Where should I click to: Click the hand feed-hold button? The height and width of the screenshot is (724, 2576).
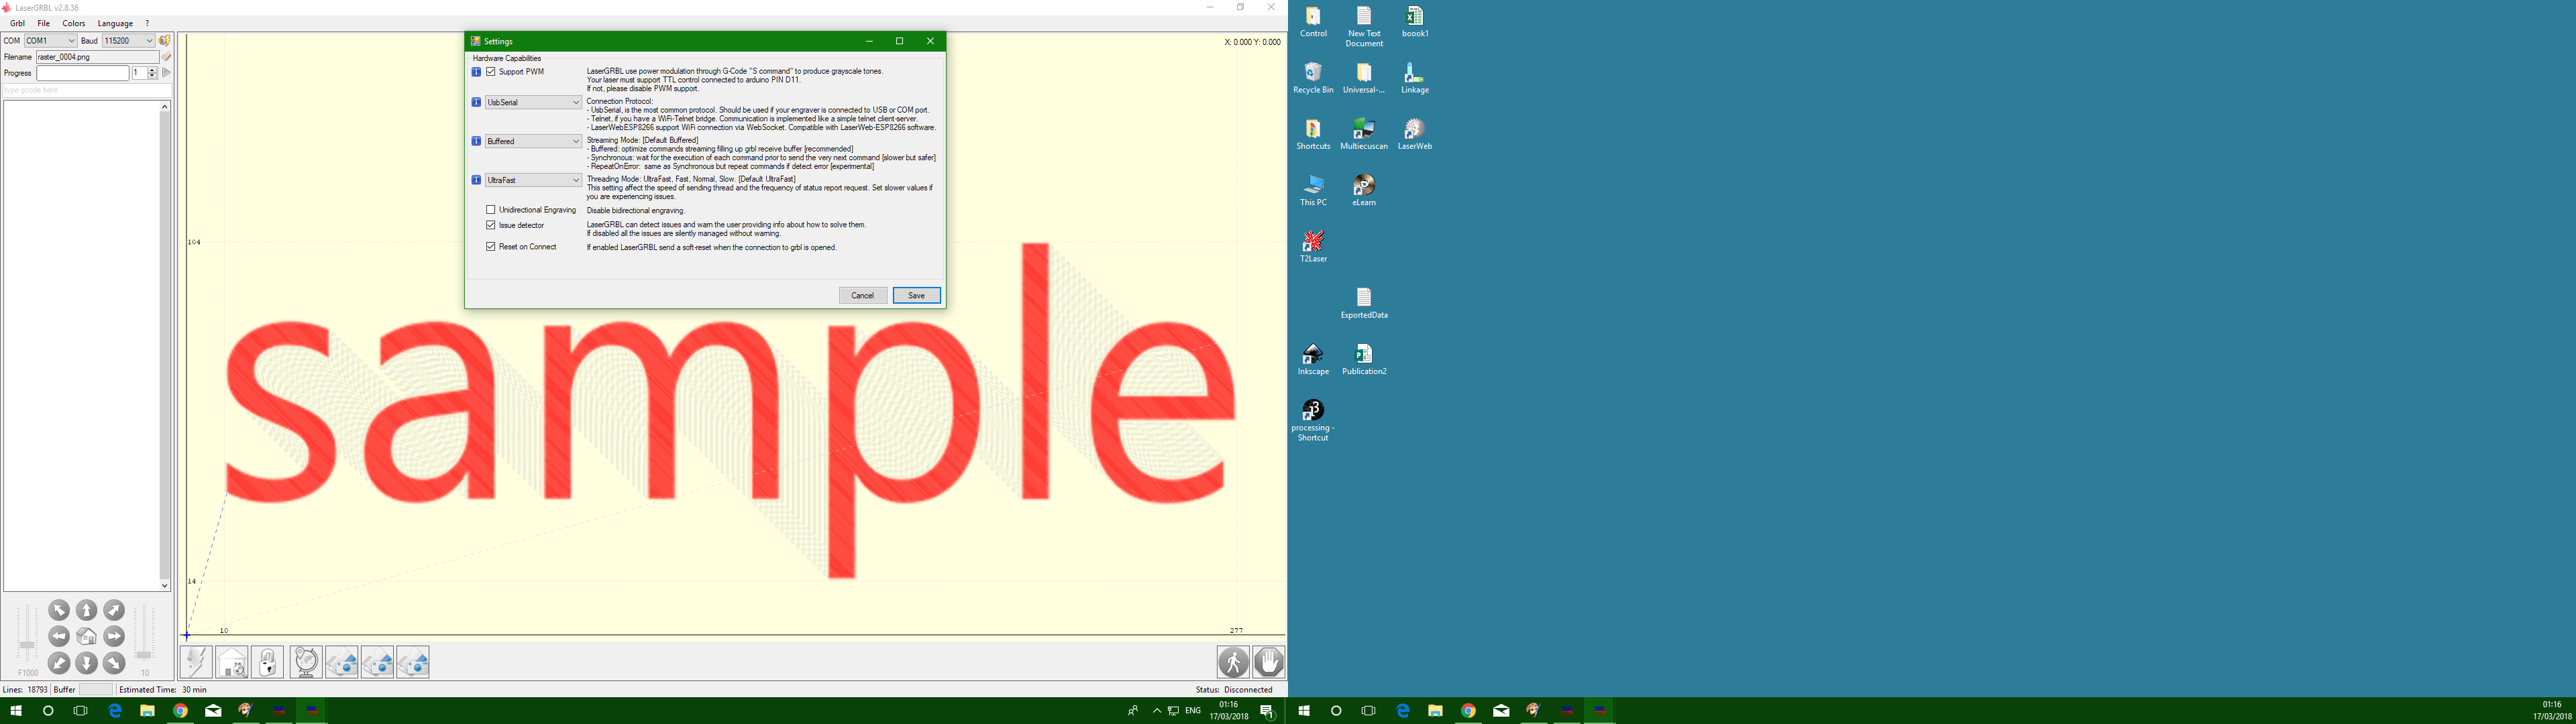click(1268, 662)
